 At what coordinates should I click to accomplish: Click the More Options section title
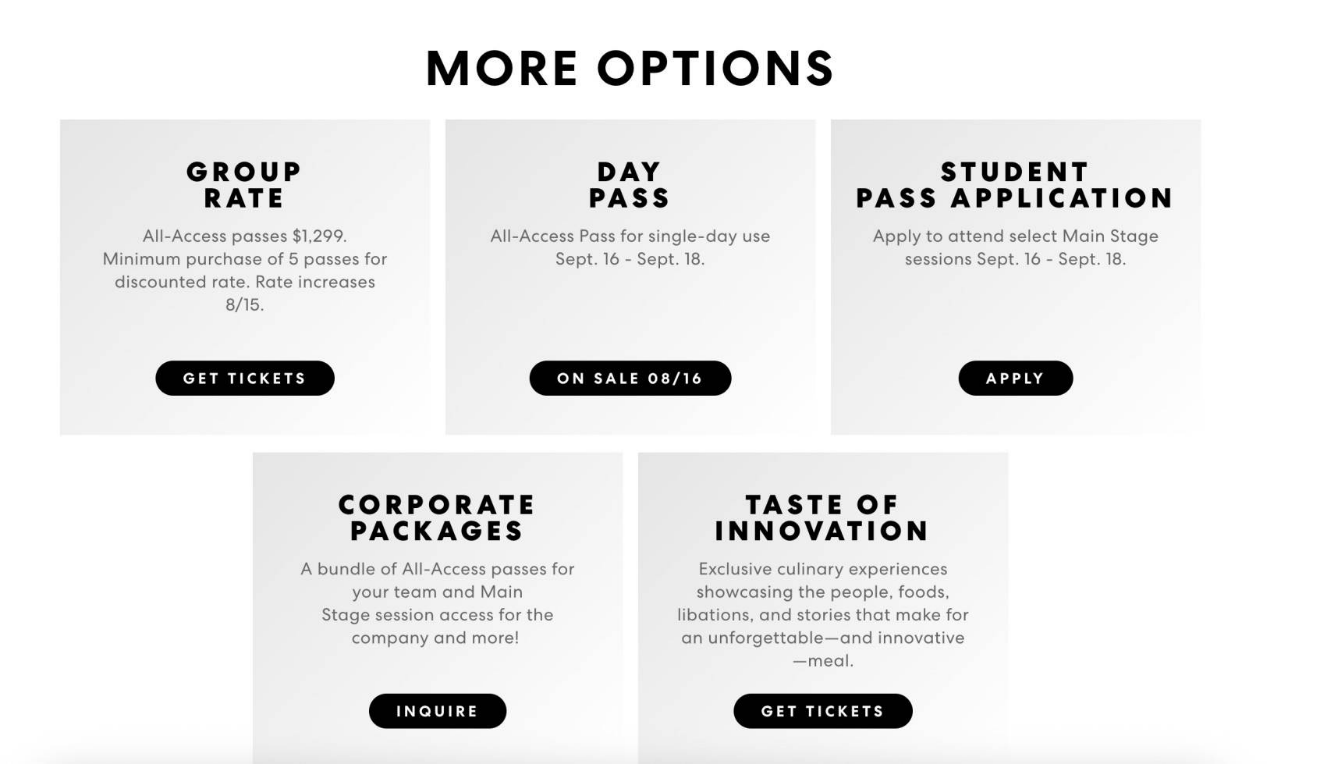click(630, 68)
